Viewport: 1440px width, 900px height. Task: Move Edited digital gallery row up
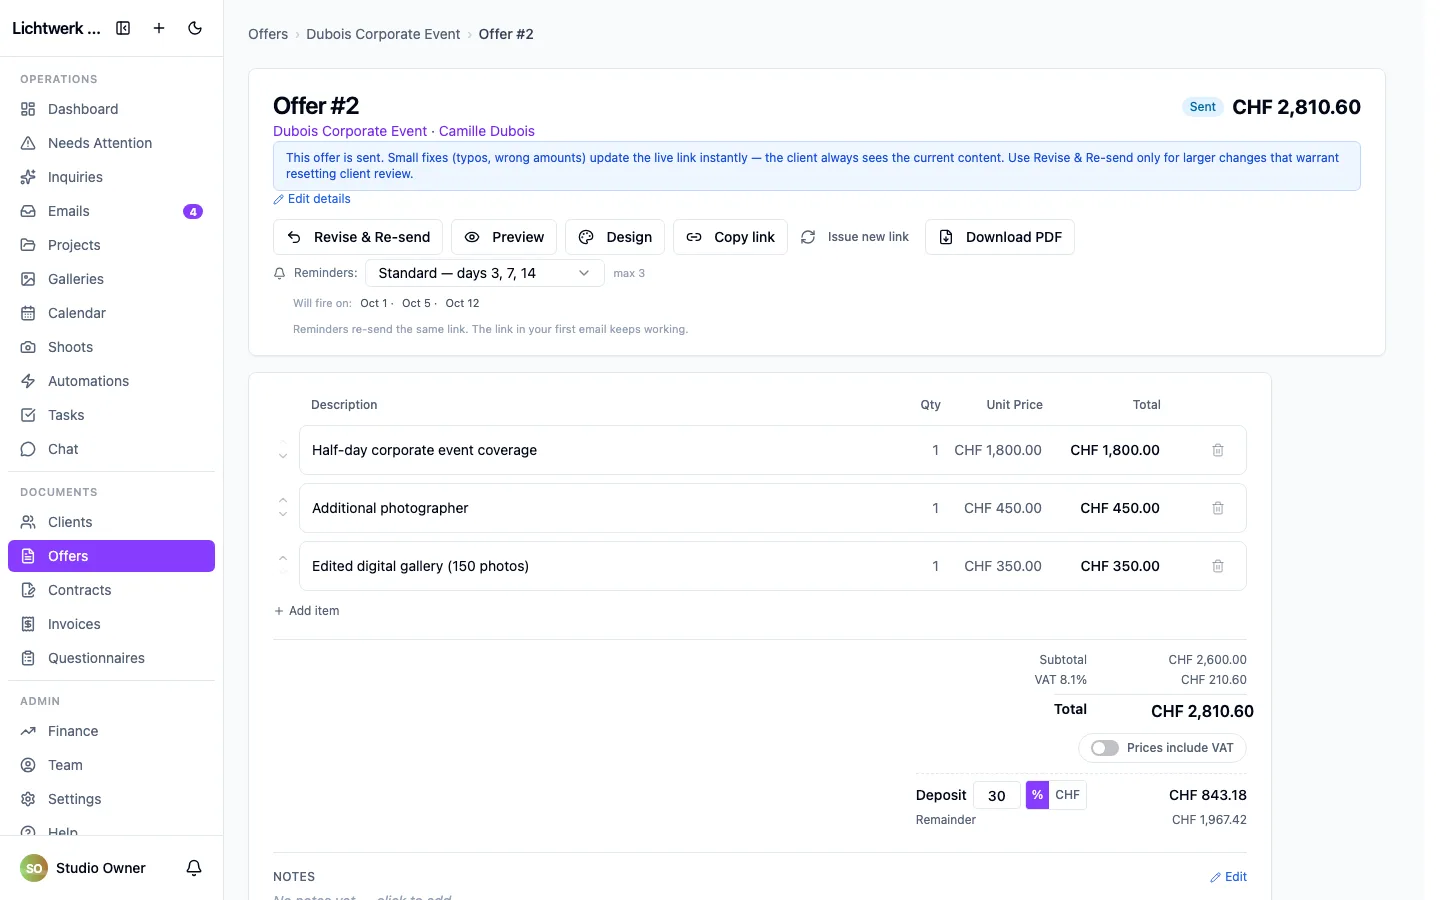[x=283, y=558]
